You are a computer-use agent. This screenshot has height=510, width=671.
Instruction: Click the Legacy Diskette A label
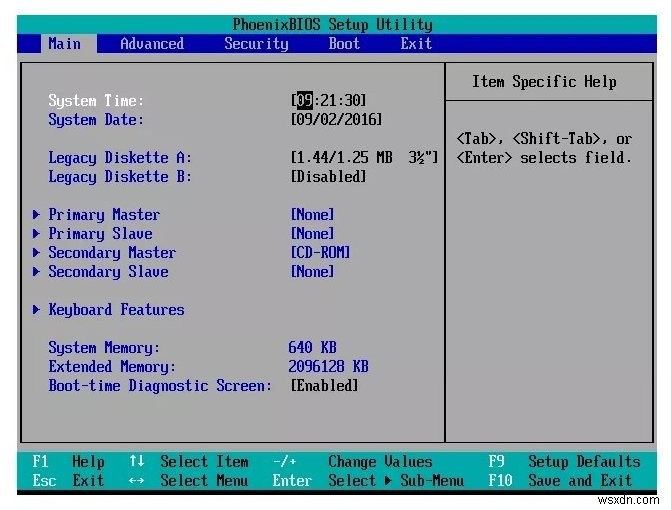120,158
